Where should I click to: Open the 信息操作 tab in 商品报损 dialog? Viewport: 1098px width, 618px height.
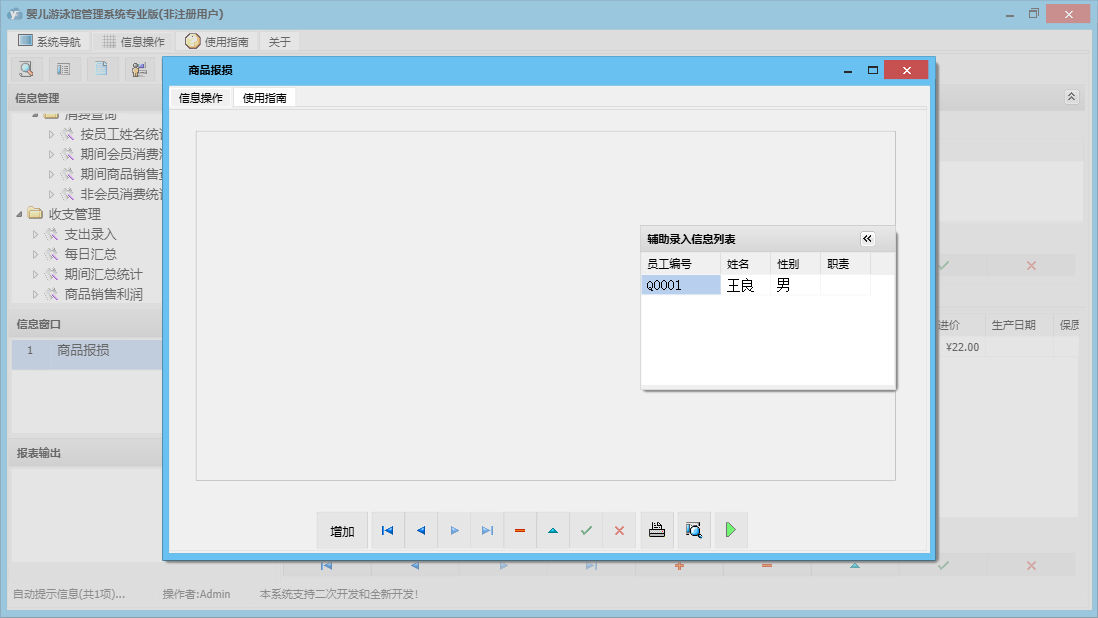pos(201,98)
